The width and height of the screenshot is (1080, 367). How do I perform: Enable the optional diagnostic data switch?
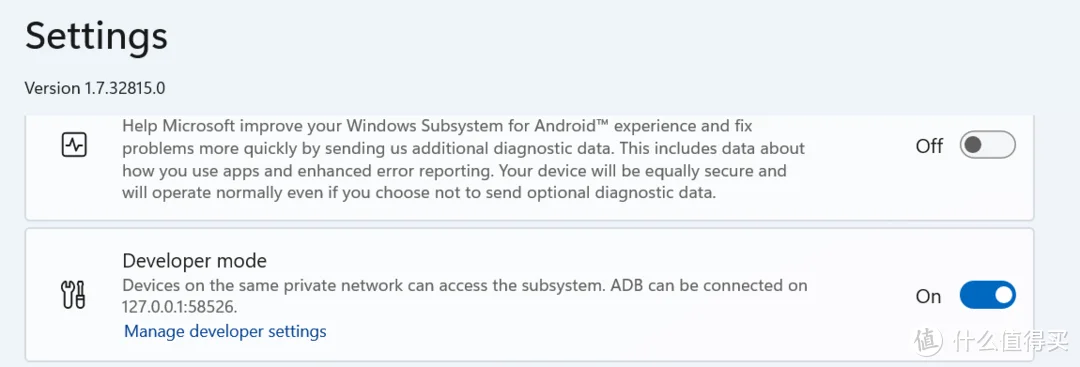pyautogui.click(x=988, y=145)
